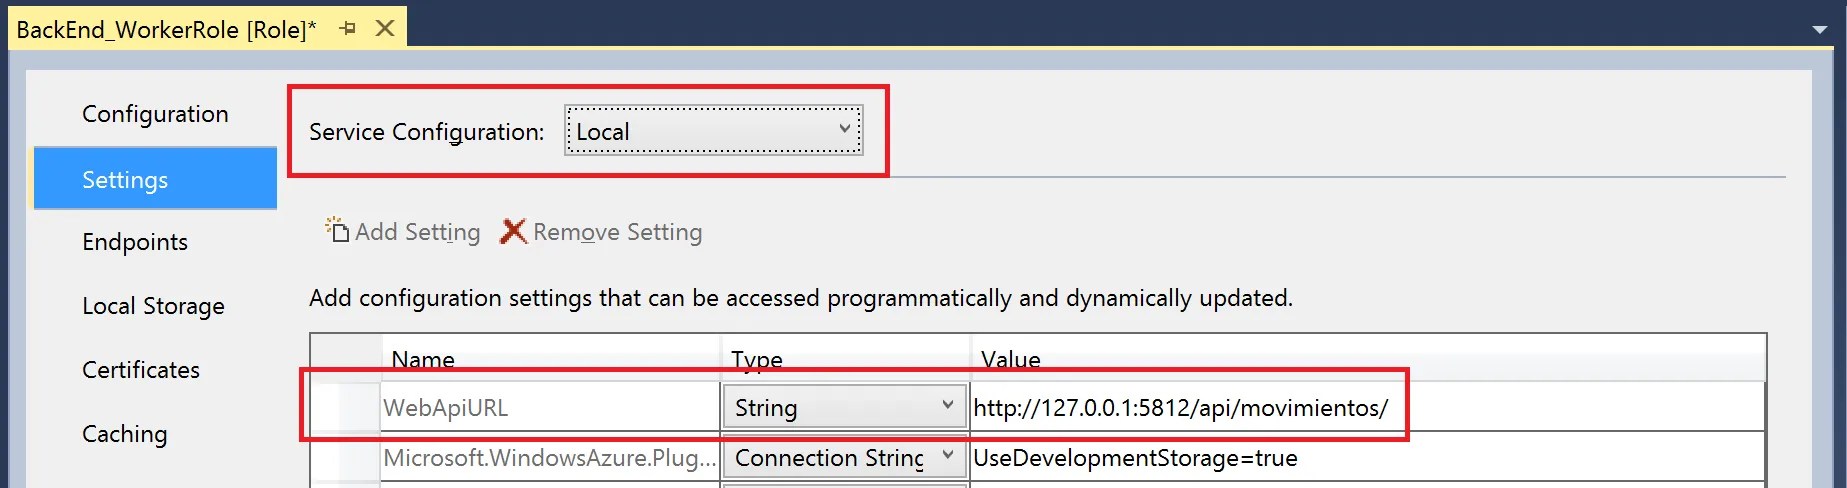Close the BackEnd_WorkerRole [Role] tab
Viewport: 1847px width, 488px height.
(x=385, y=29)
